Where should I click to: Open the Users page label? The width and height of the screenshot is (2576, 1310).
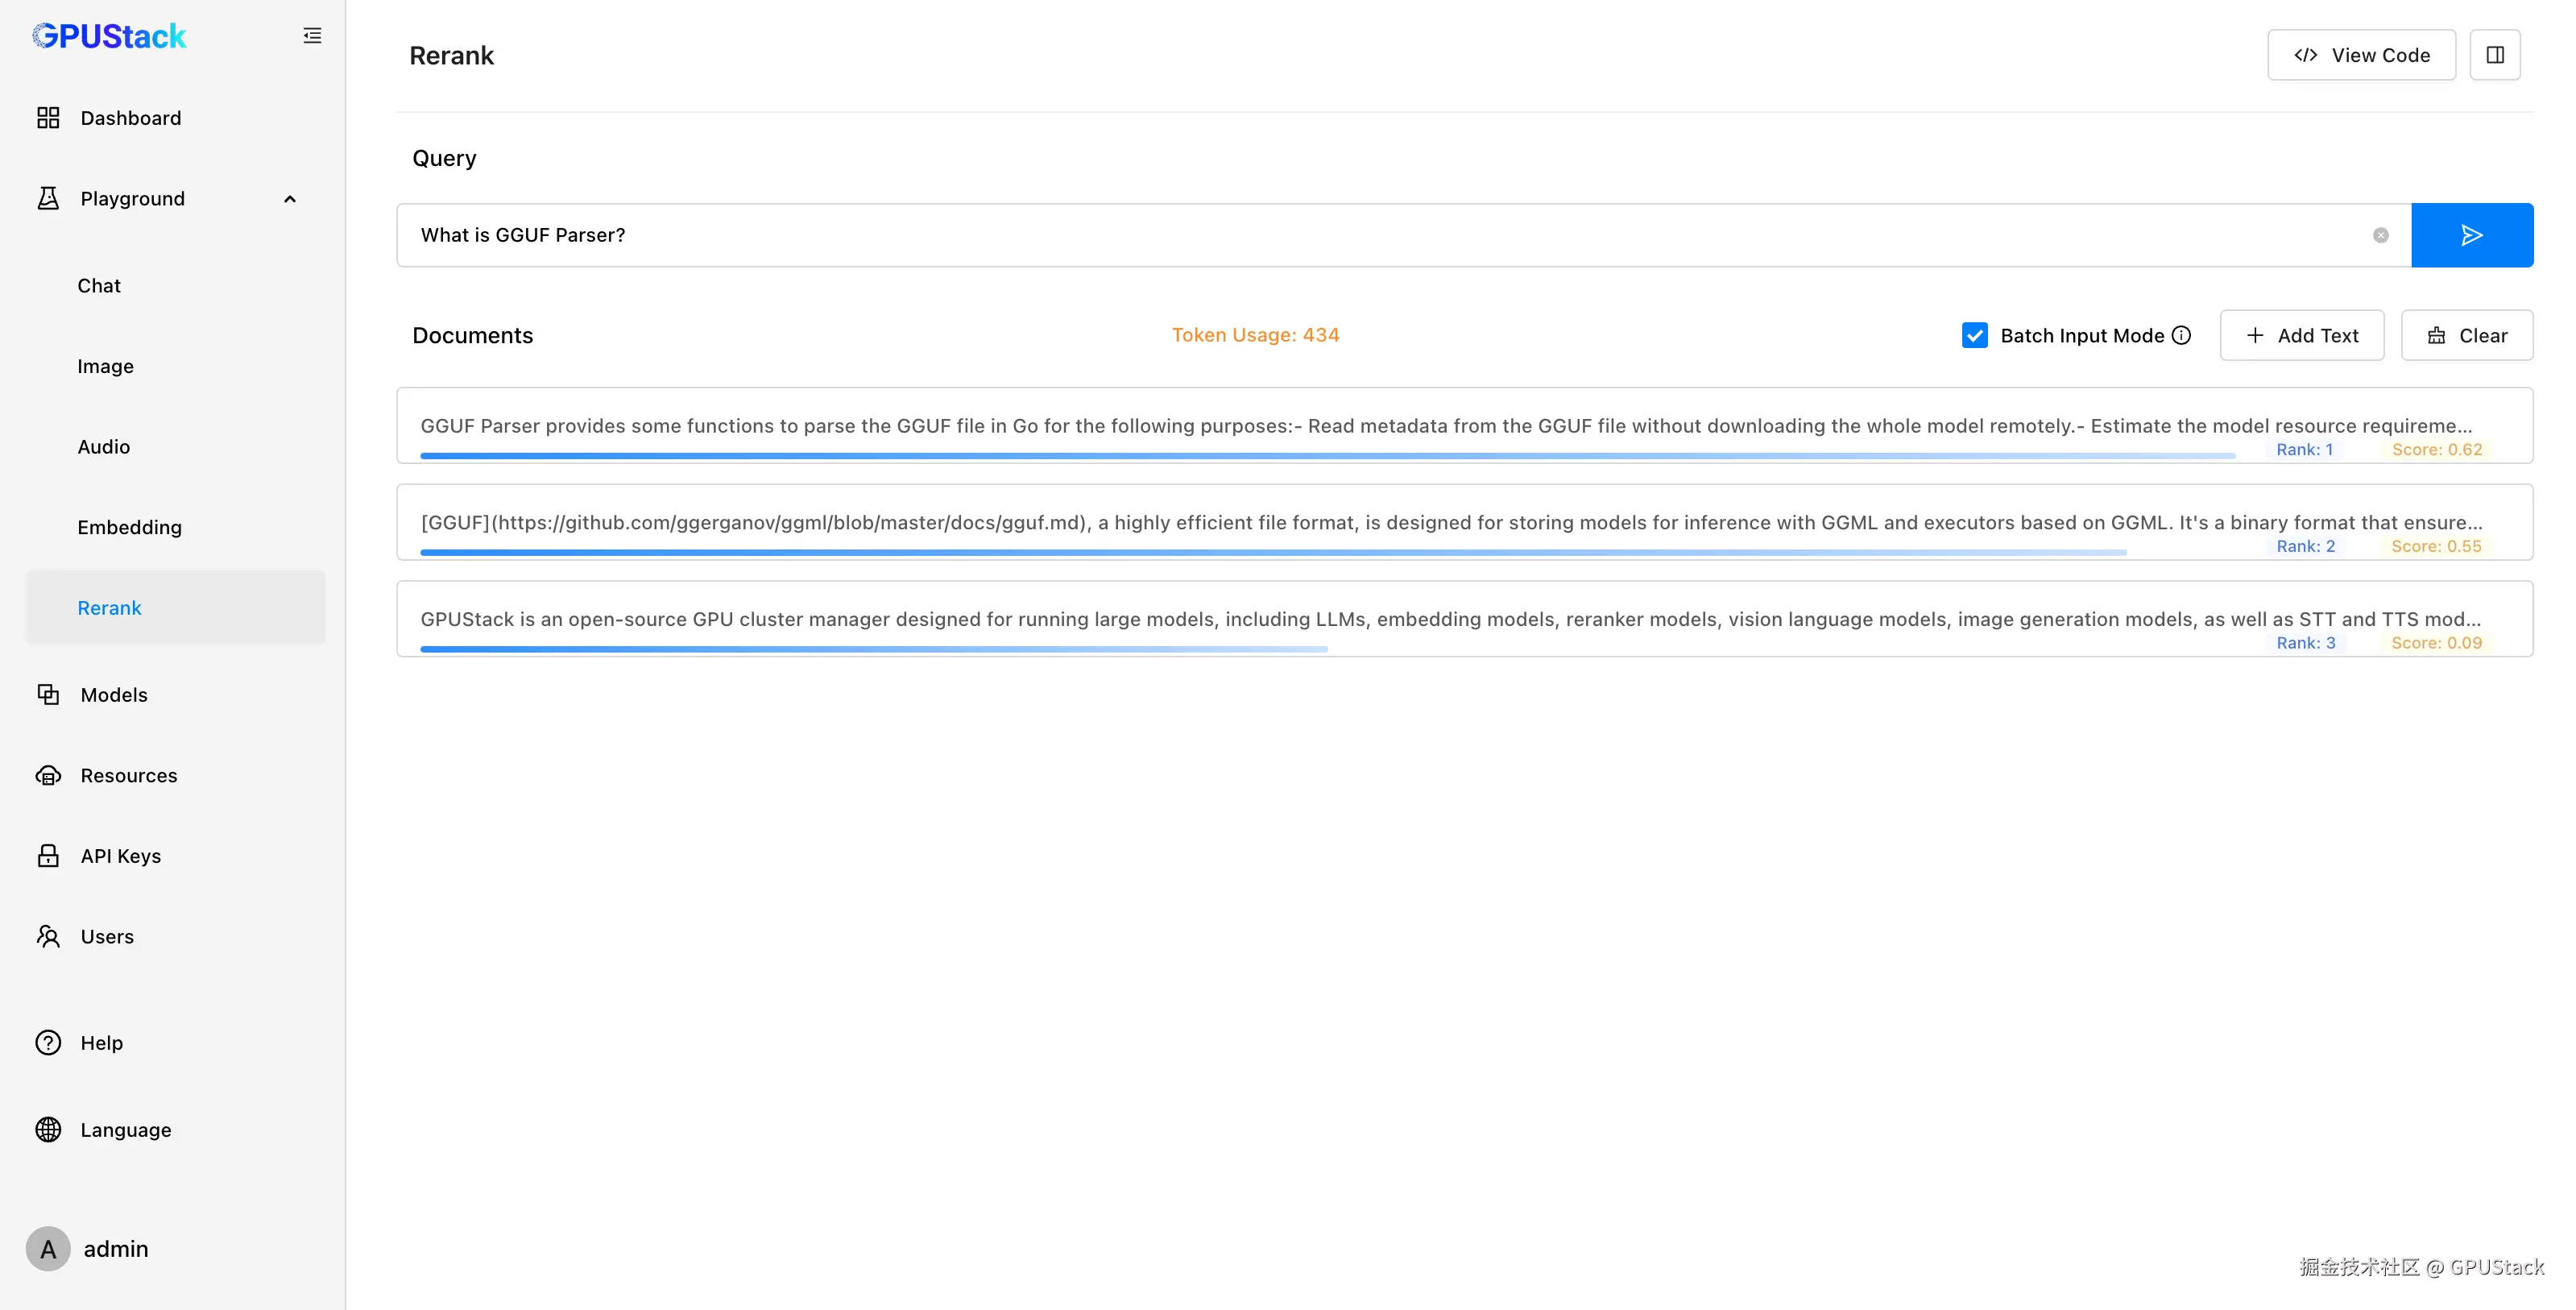pyautogui.click(x=107, y=937)
